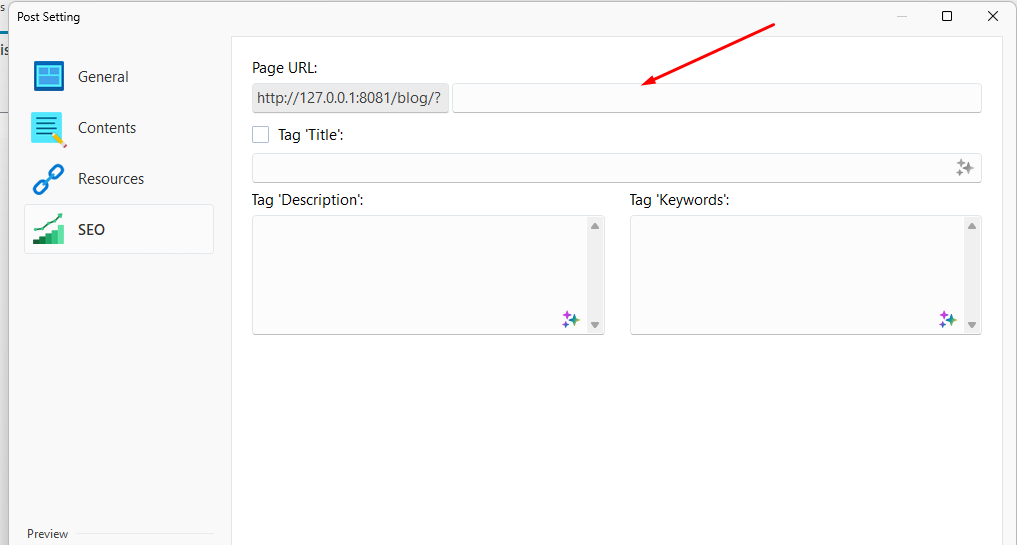Image resolution: width=1017 pixels, height=545 pixels.
Task: Open the Contents tab
Action: pyautogui.click(x=107, y=128)
